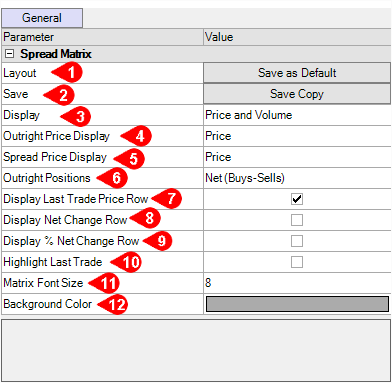The width and height of the screenshot is (392, 383).
Task: Tick the Highlight Last Trade checkbox
Action: (x=297, y=262)
